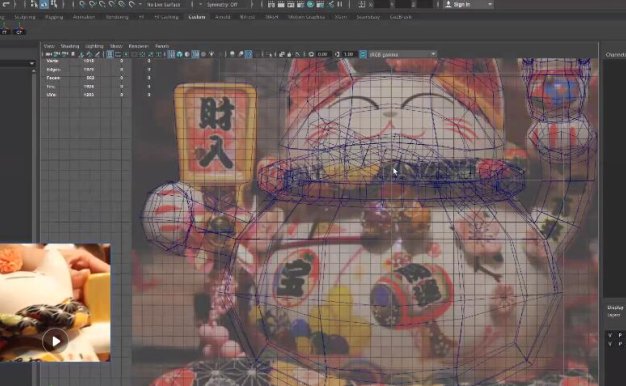Screen dimensions: 626x386
Task: Open the Renderer panel menu
Action: (139, 46)
